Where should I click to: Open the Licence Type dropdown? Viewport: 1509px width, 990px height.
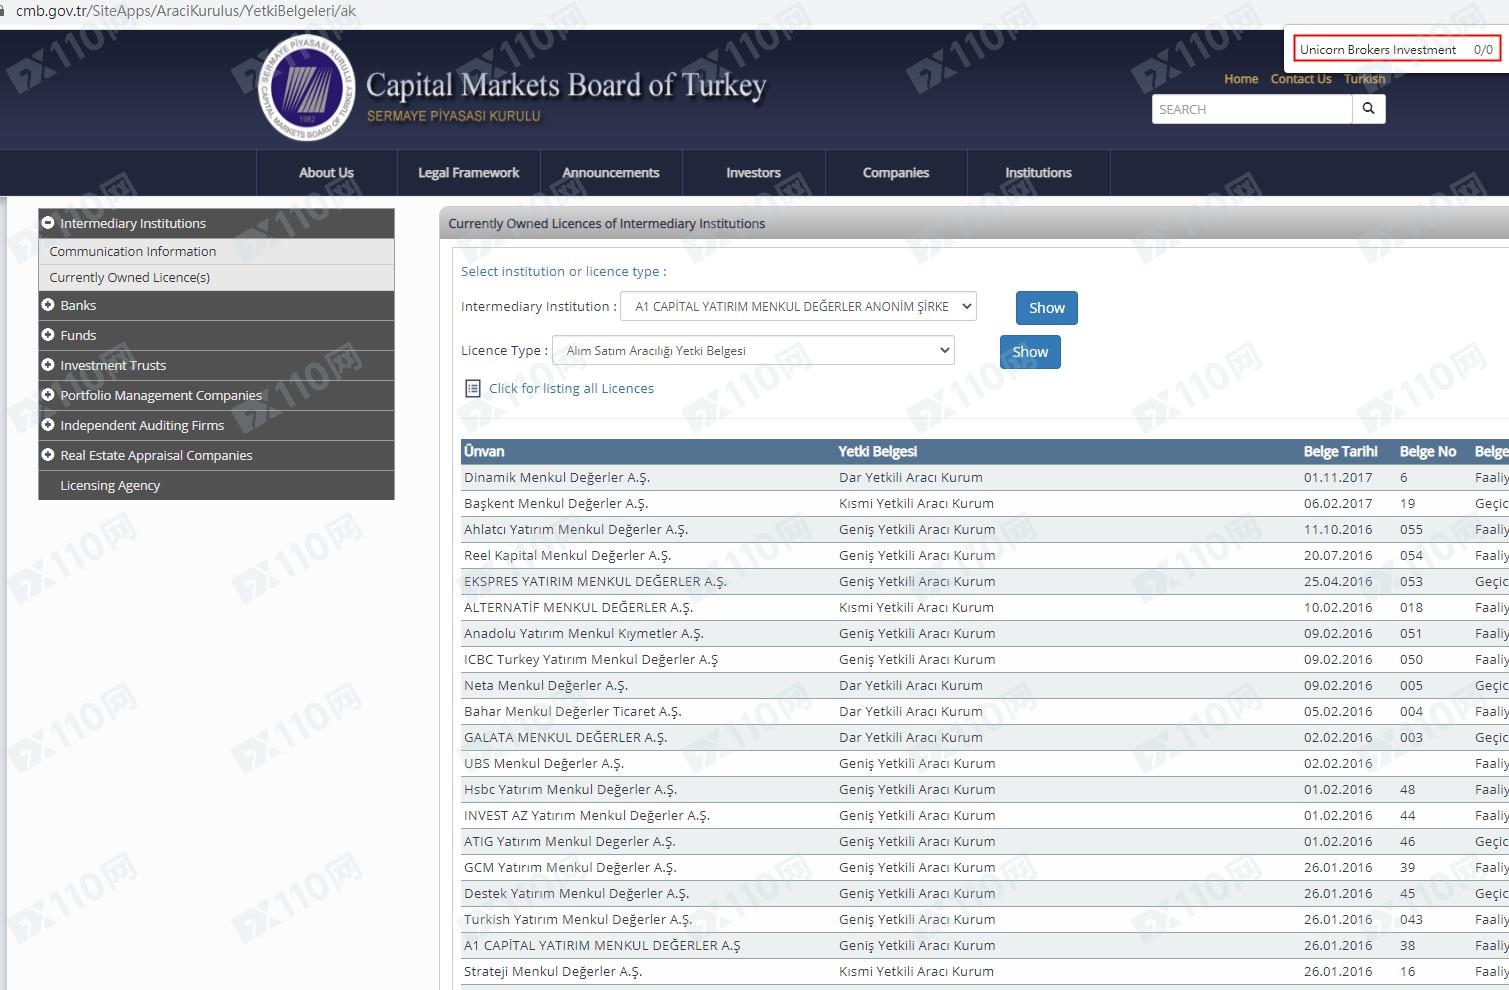tap(753, 351)
